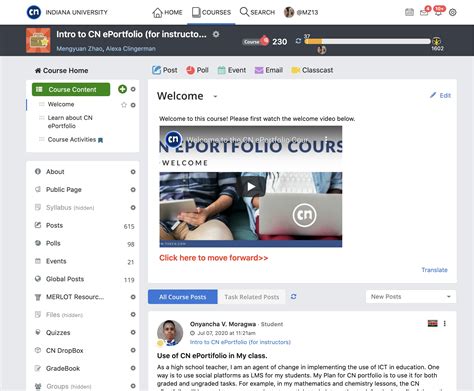Switch to the Task Related Posts tab

click(x=252, y=297)
